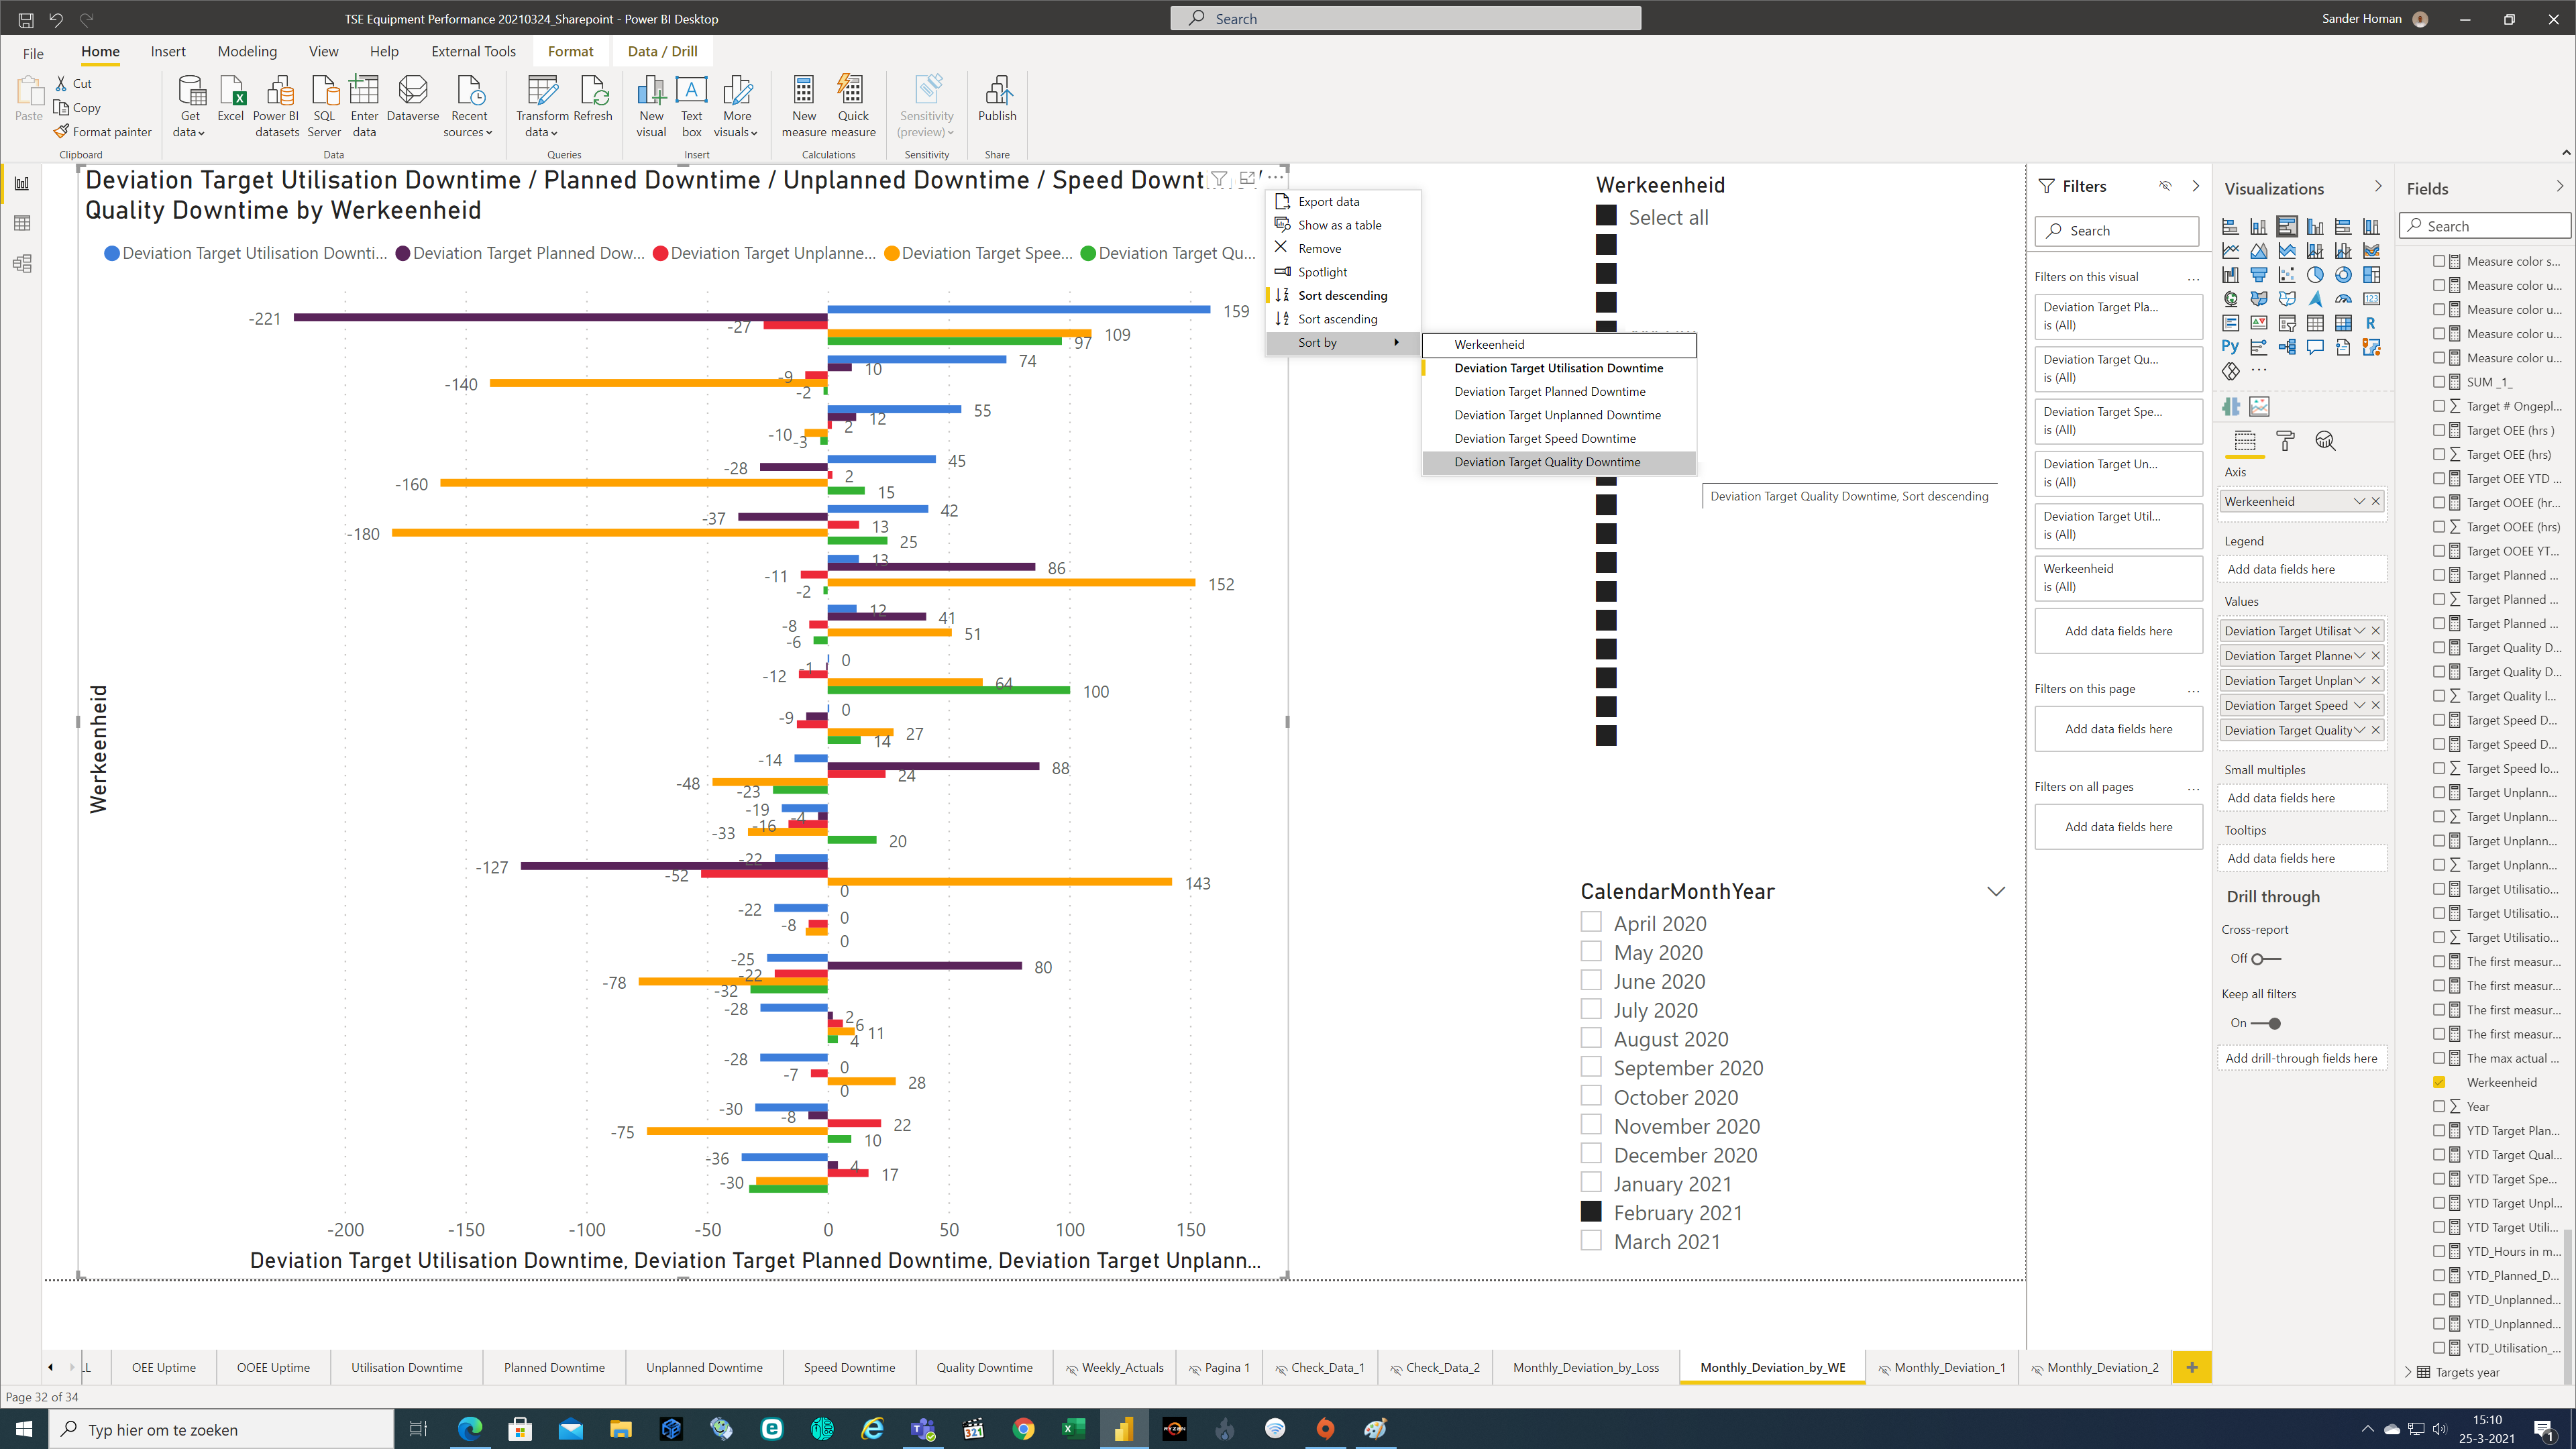Screen dimensions: 2576x1449
Task: Open Werkeenheid axis field dropdown arrow
Action: coord(2359,501)
